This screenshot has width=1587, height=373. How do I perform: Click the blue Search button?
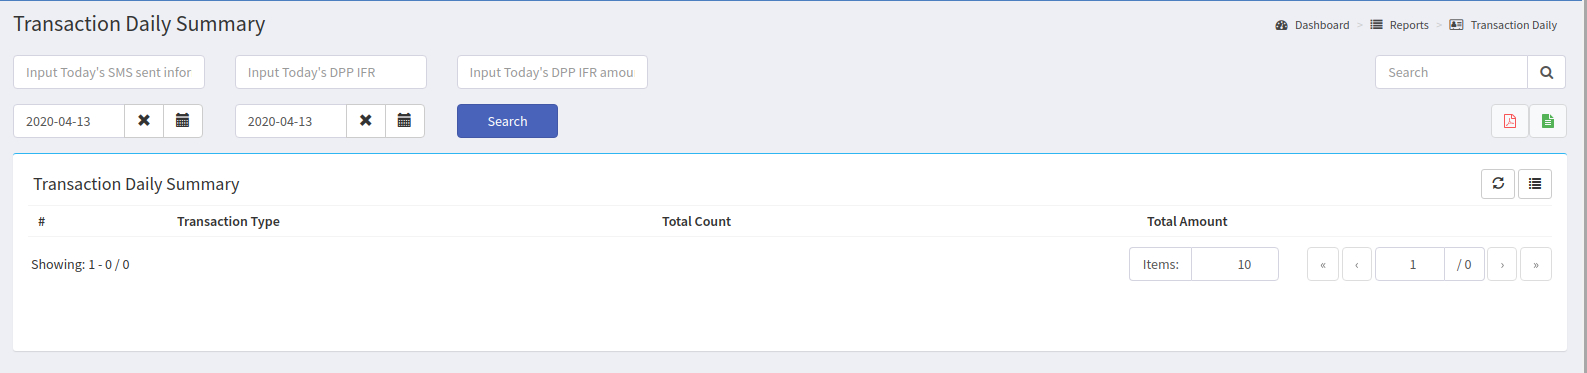(507, 121)
